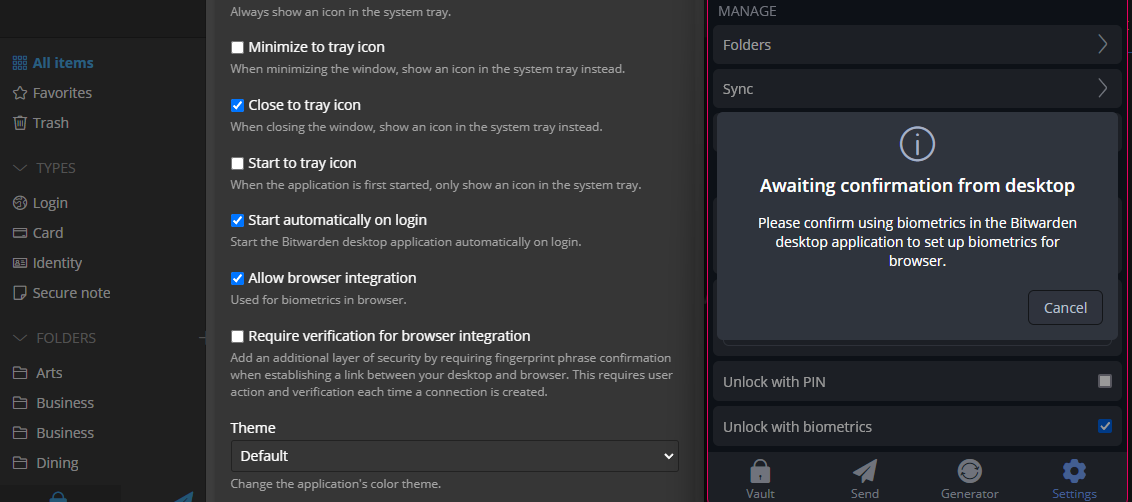Filter by Card type

click(48, 233)
